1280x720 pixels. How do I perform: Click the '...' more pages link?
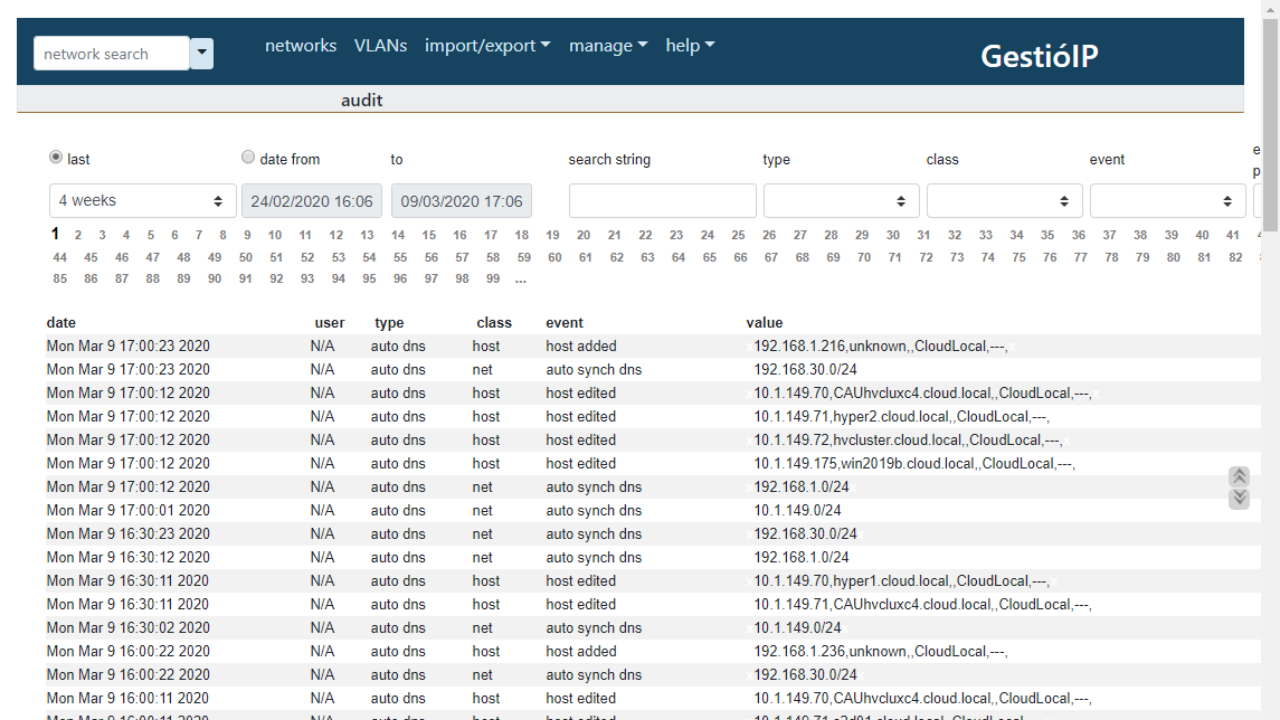[521, 280]
